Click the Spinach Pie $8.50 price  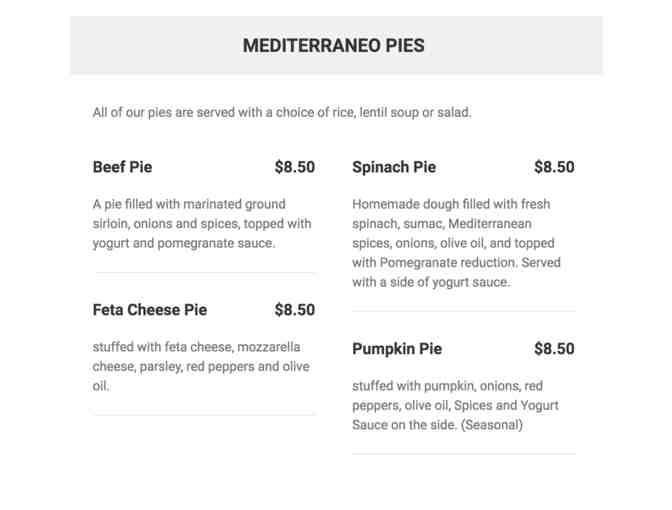tap(554, 167)
